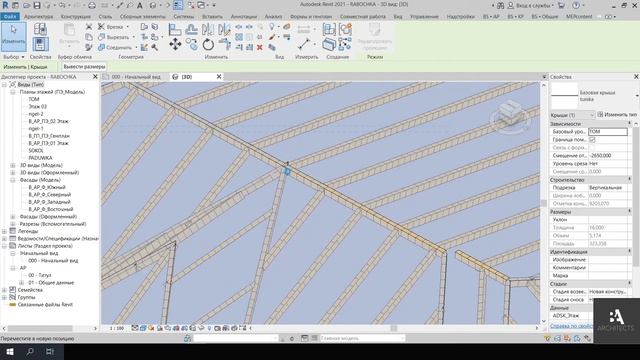The image size is (640, 360).
Task: Click the Type Properties icon above Свойства
Action: click(40, 29)
